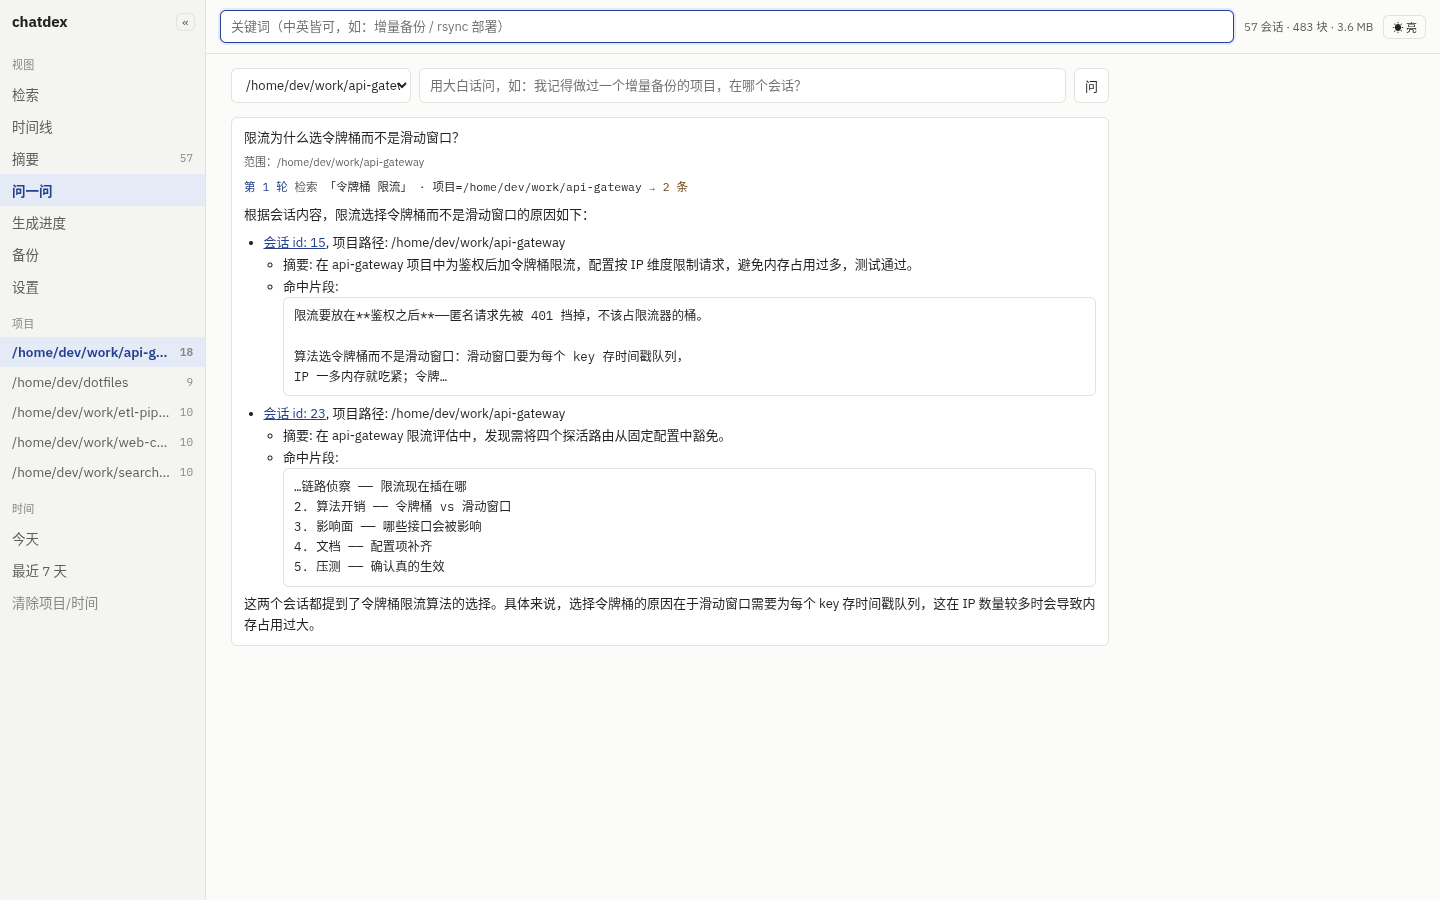Focus the keyword search field
Image resolution: width=1440 pixels, height=900 pixels.
pos(727,27)
